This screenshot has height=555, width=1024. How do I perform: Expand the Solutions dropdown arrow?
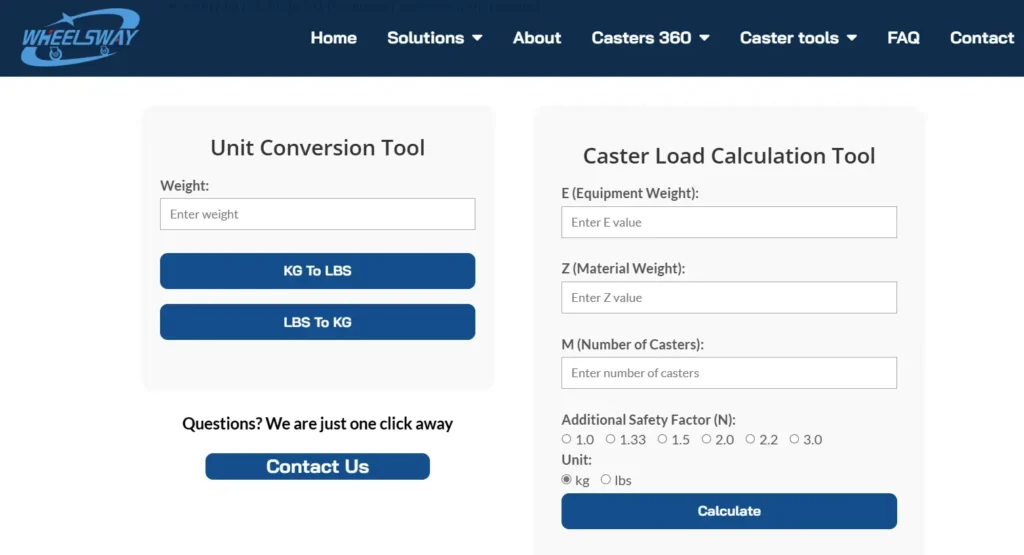pos(477,38)
